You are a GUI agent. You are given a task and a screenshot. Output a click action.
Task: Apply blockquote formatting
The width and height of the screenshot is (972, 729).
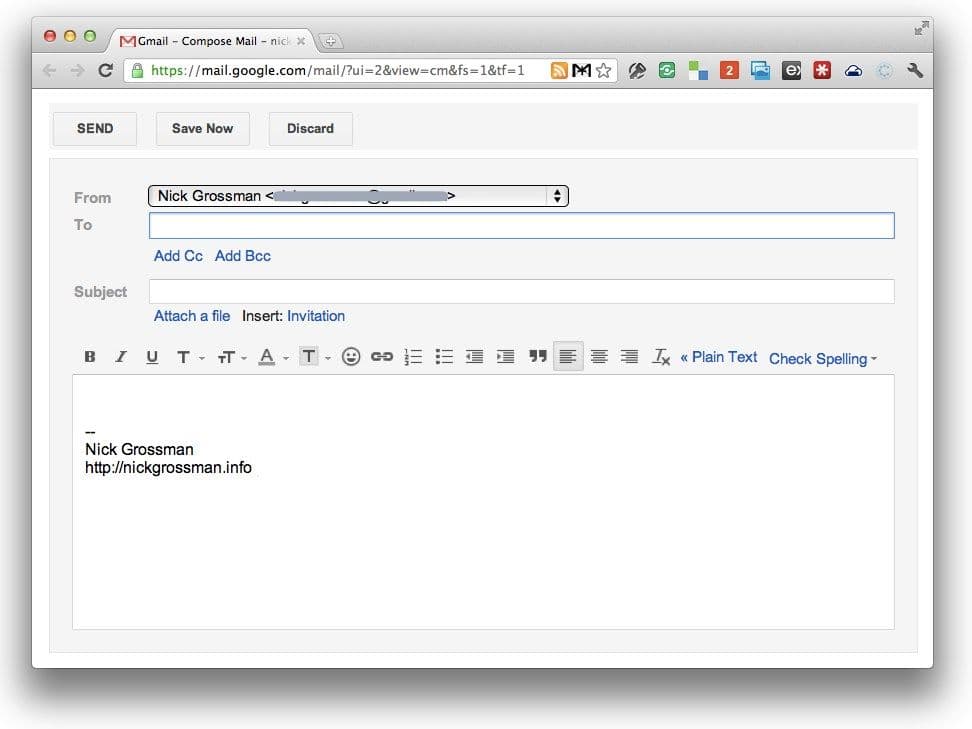click(538, 357)
